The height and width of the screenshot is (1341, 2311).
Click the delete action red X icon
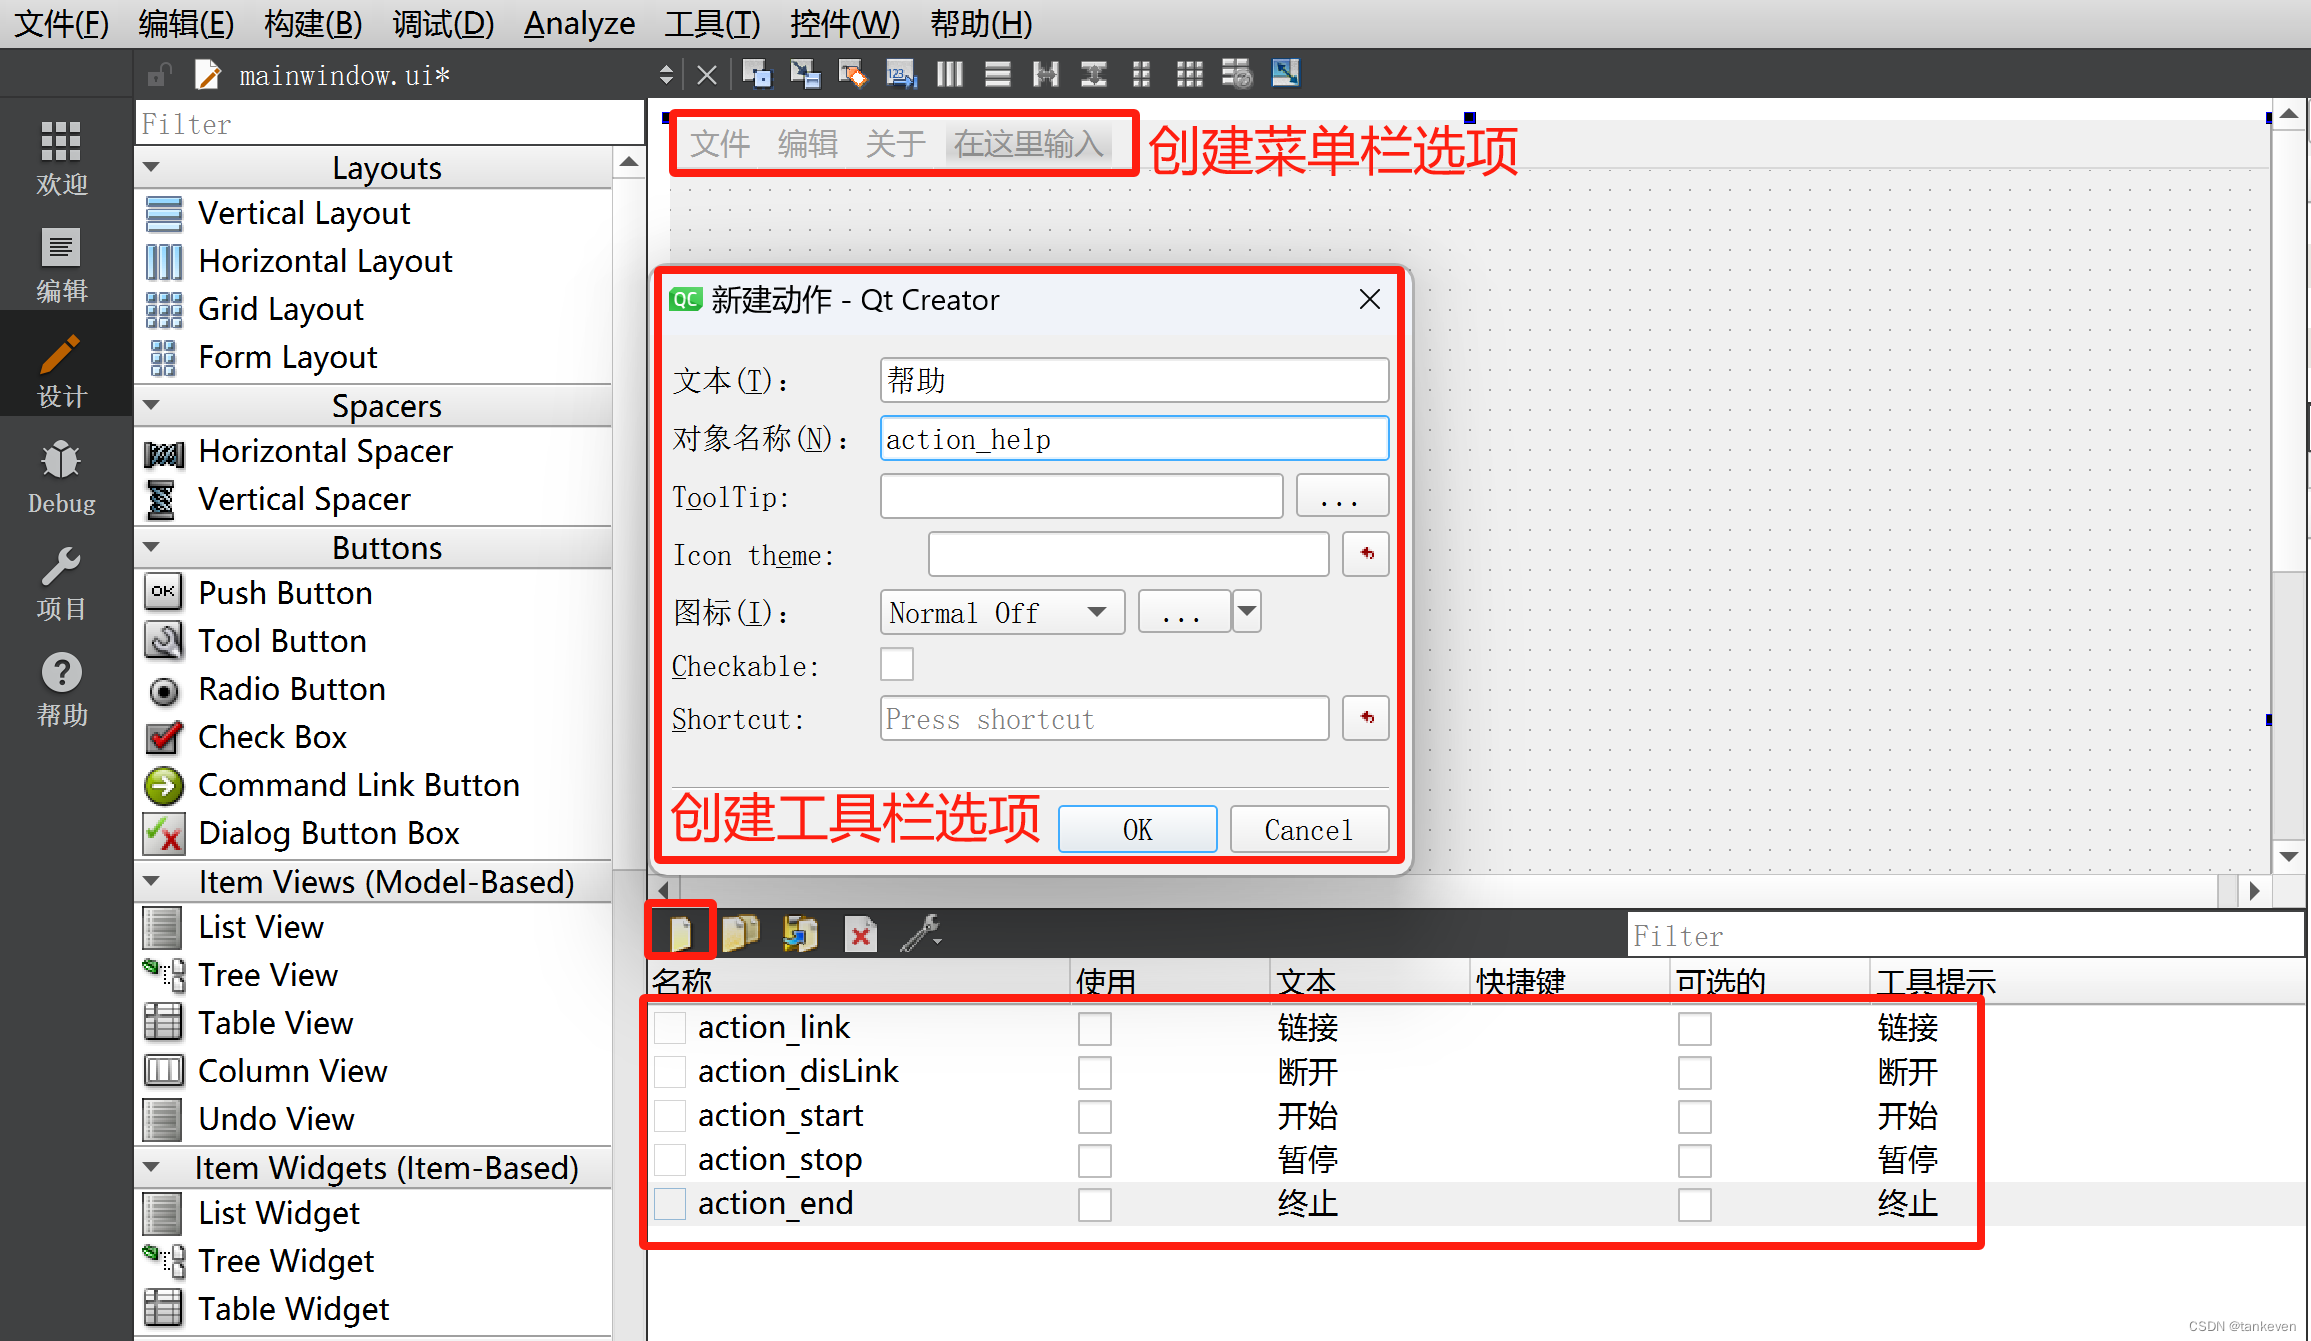tap(860, 935)
